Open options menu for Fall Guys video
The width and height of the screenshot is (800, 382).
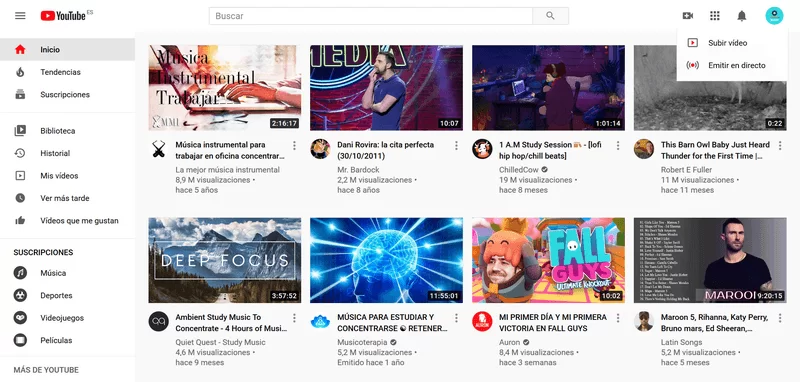[618, 318]
